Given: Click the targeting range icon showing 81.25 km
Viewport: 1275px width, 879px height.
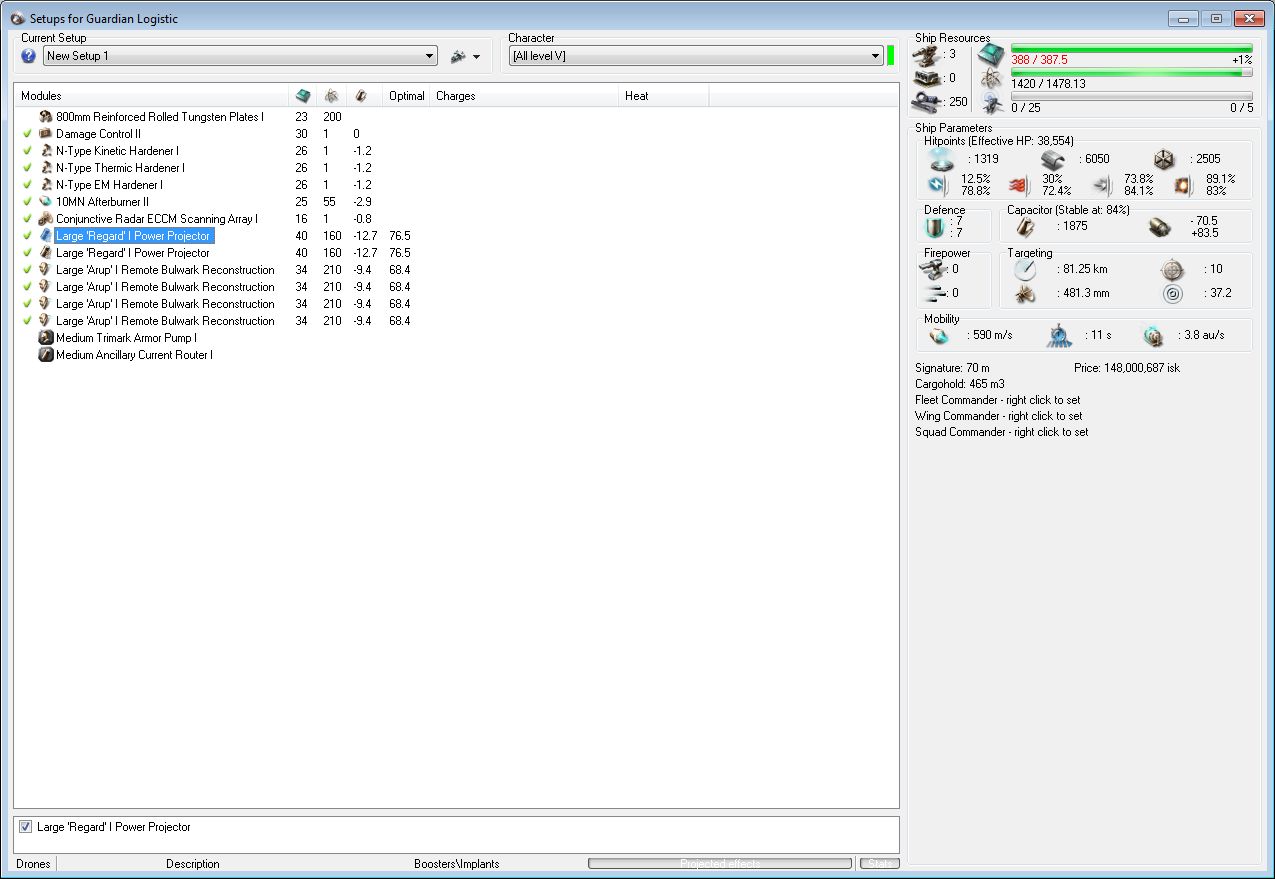Looking at the screenshot, I should [x=1026, y=270].
